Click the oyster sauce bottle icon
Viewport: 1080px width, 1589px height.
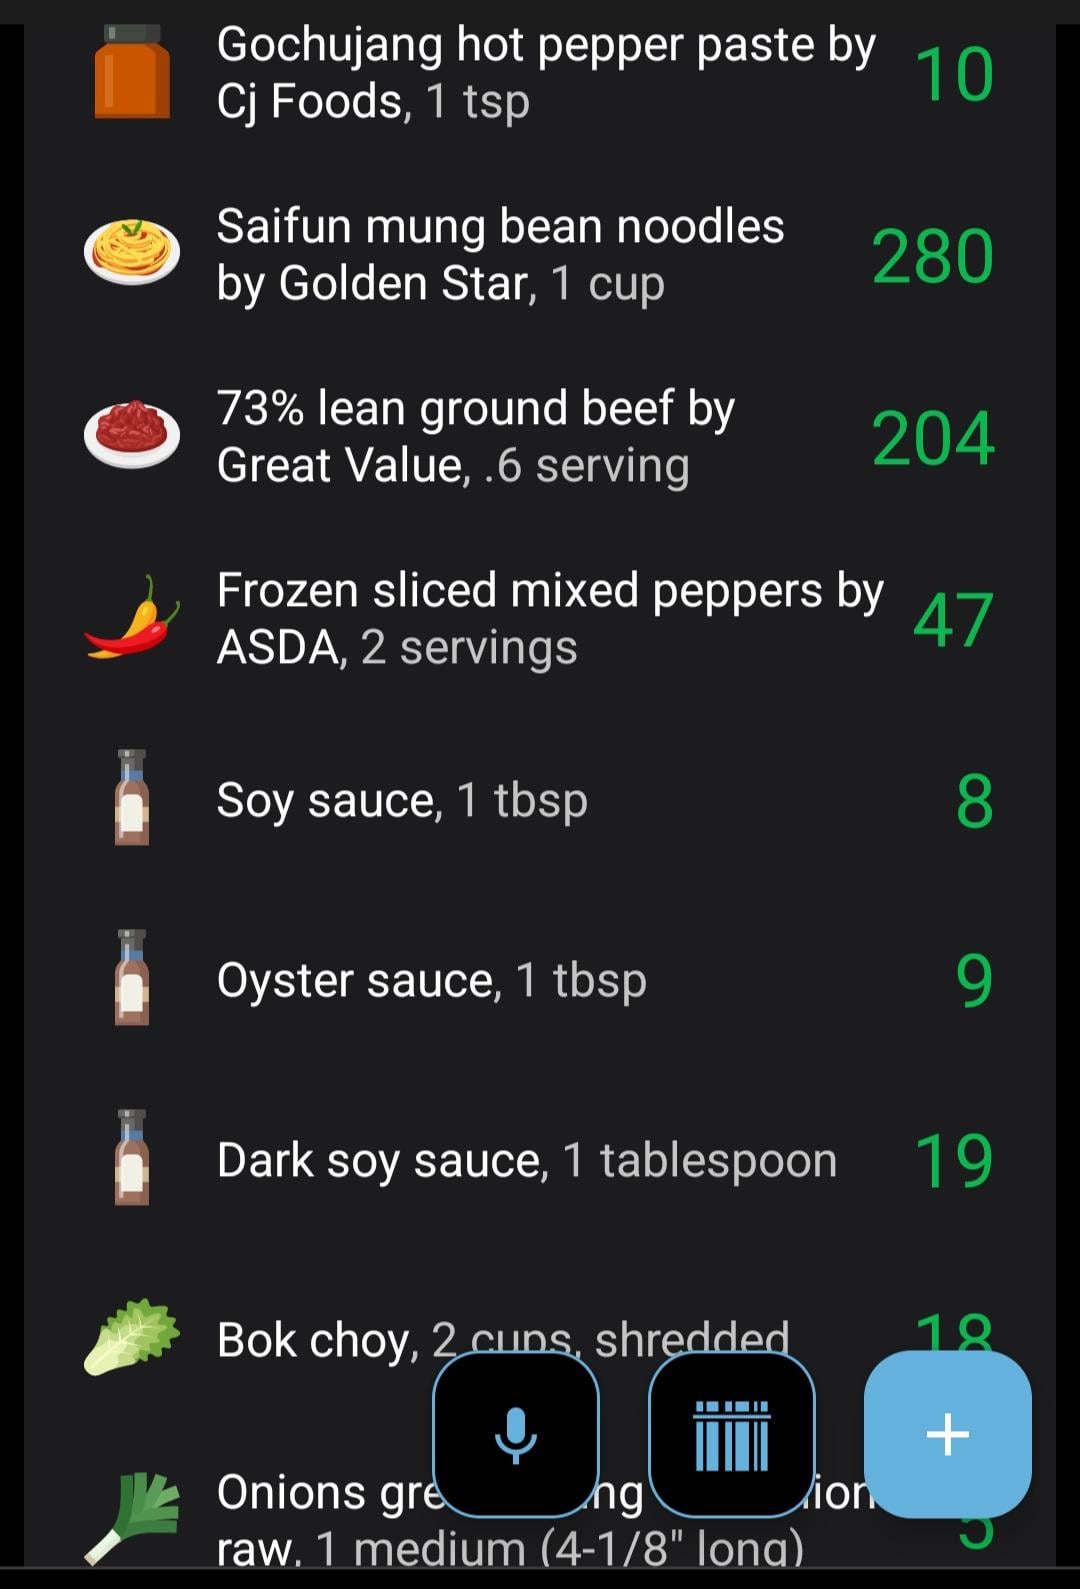coord(132,978)
